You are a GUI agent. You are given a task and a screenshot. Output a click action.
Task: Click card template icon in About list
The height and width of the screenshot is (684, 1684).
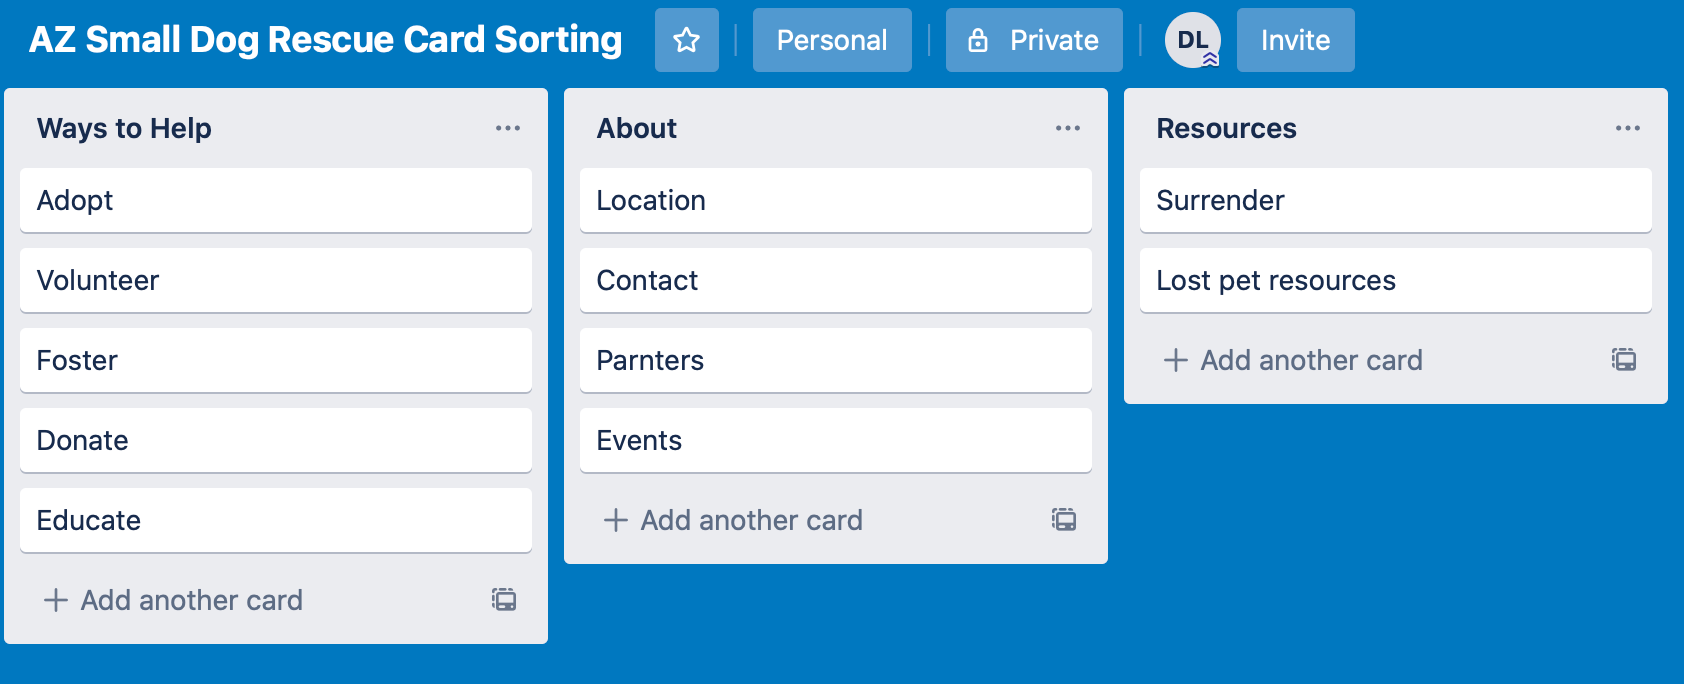click(x=1064, y=520)
